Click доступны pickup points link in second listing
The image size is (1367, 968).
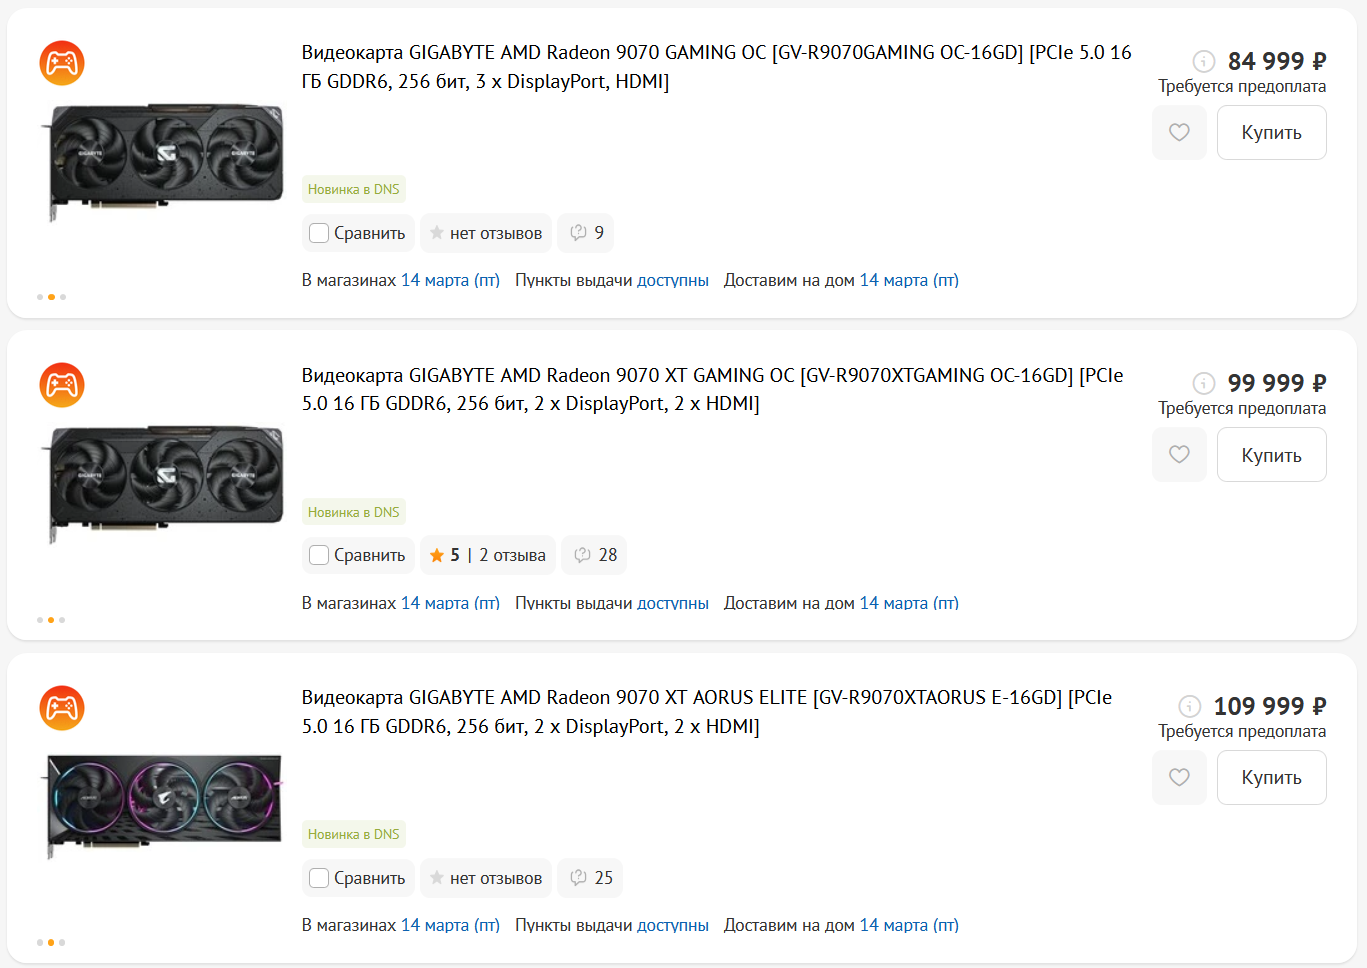(x=673, y=603)
